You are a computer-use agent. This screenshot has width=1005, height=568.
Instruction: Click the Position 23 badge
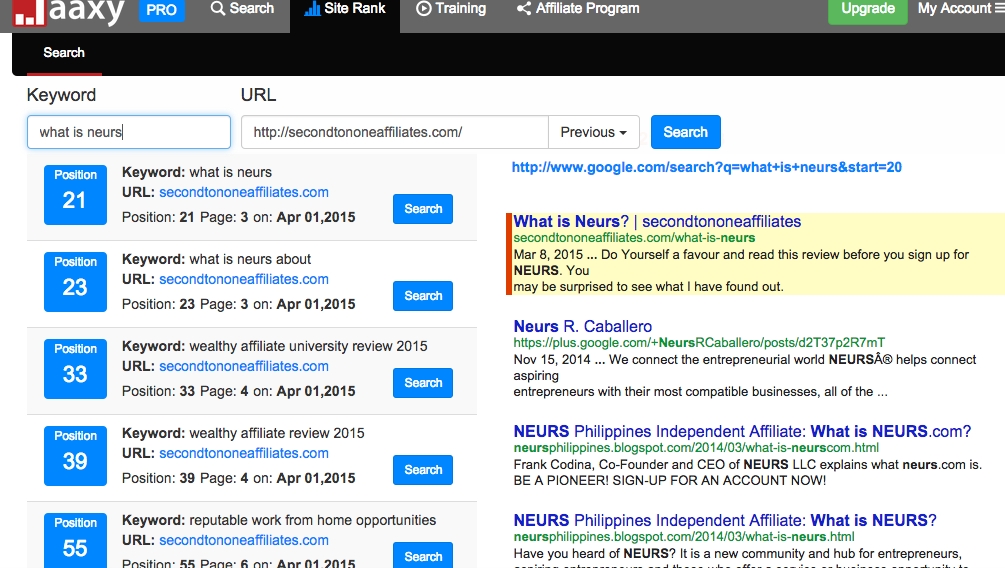point(75,282)
